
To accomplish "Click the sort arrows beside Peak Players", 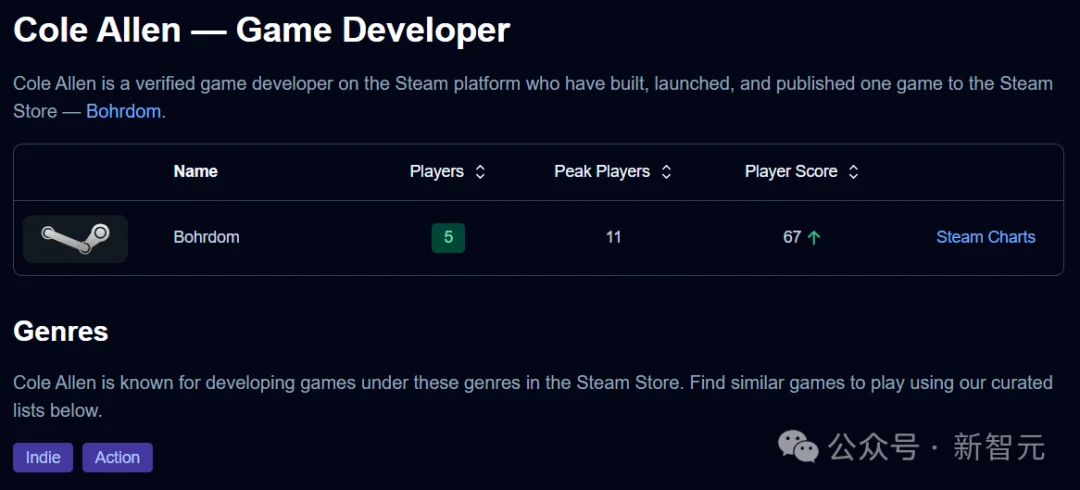I will tap(666, 172).
